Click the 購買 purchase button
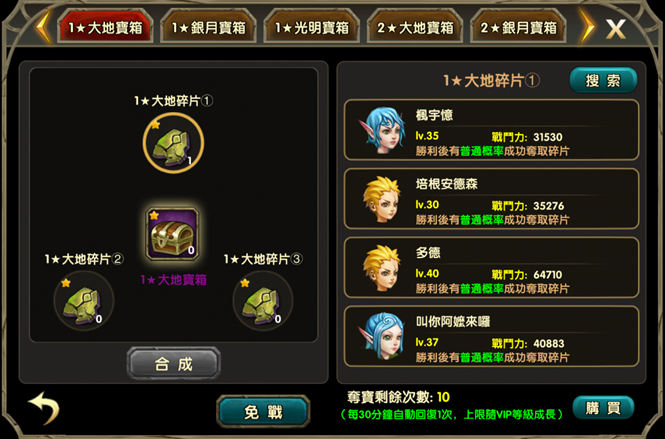The image size is (665, 439). (603, 408)
